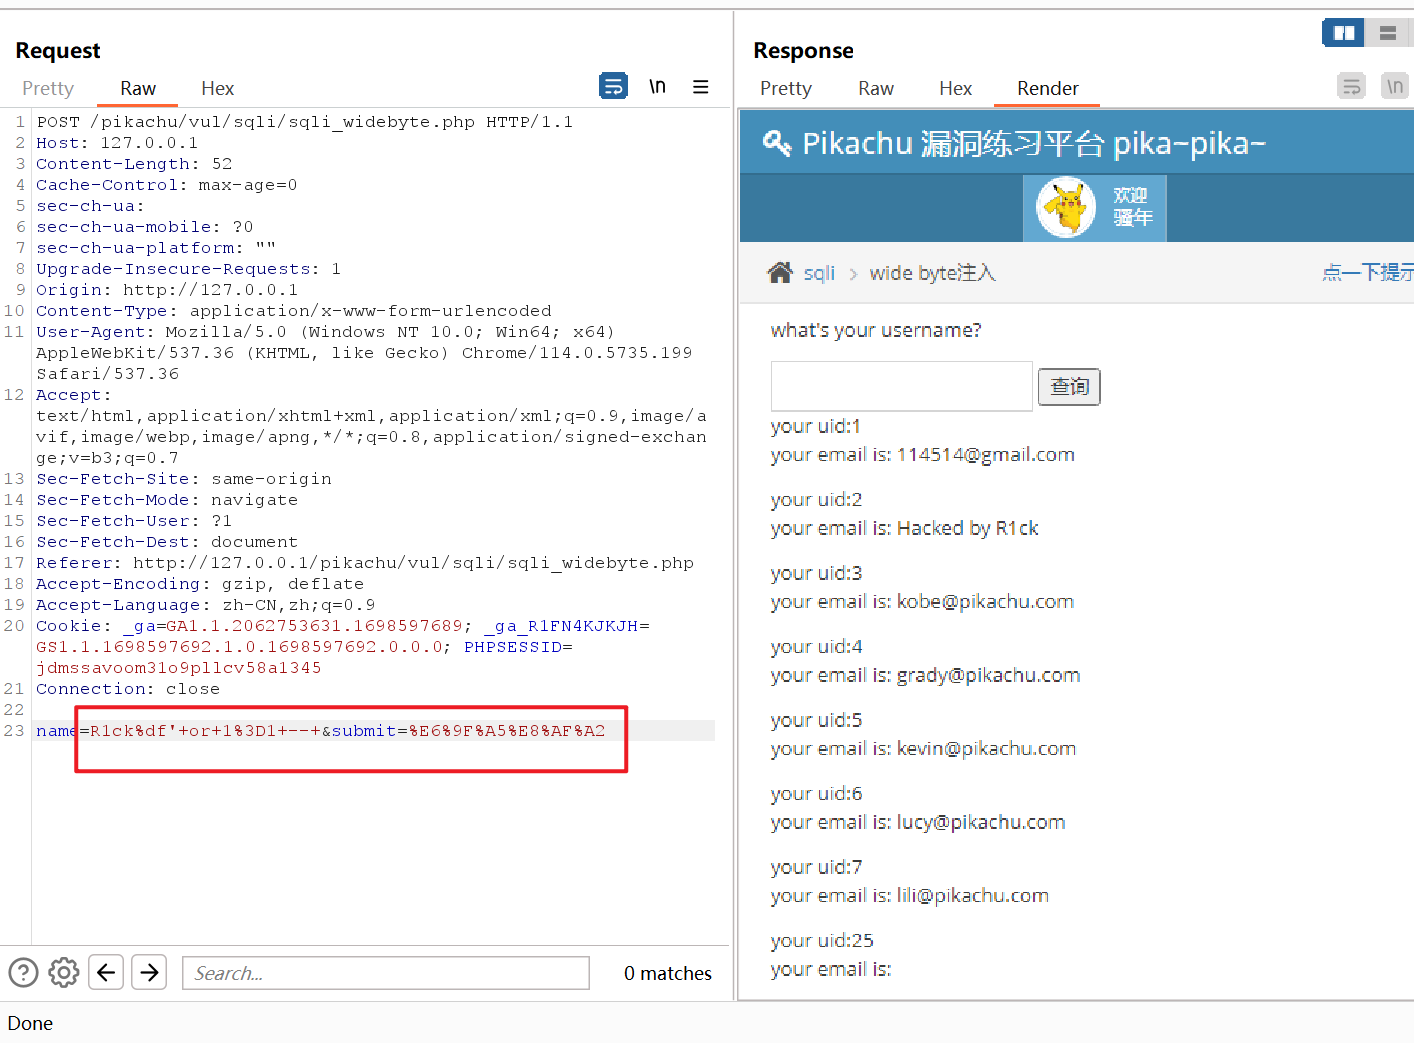The height and width of the screenshot is (1043, 1414).
Task: Switch to stacked vertical layout icon
Action: (1388, 33)
